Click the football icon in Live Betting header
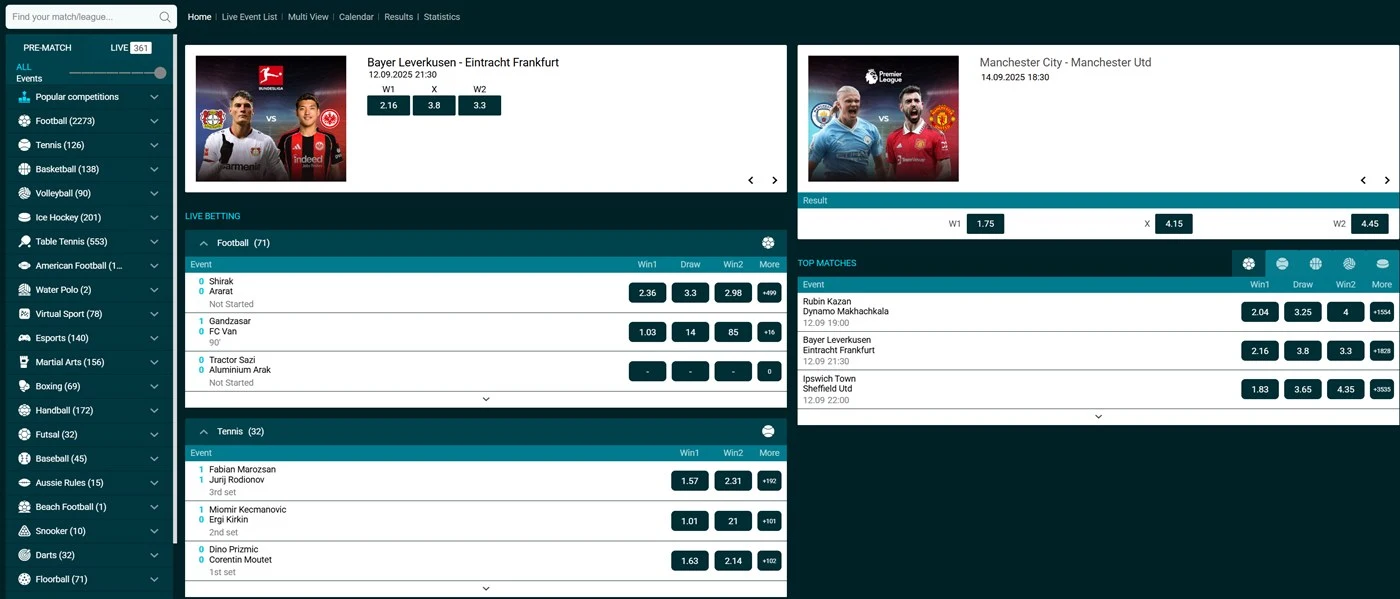 click(x=768, y=243)
